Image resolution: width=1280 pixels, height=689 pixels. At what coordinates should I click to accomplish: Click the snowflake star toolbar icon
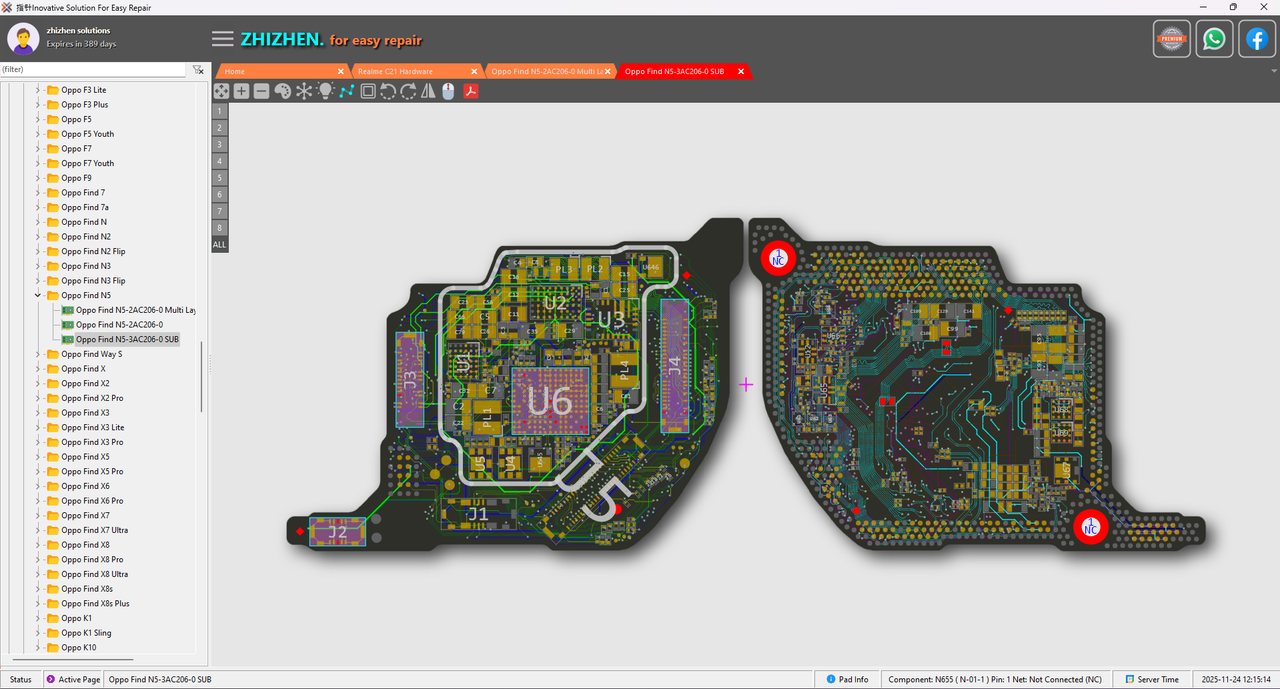click(x=304, y=91)
